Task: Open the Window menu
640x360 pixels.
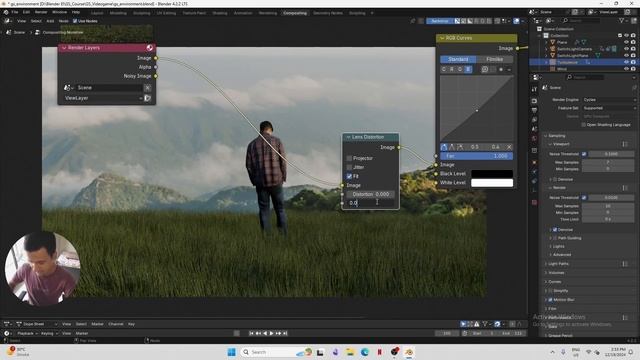Action: point(60,12)
